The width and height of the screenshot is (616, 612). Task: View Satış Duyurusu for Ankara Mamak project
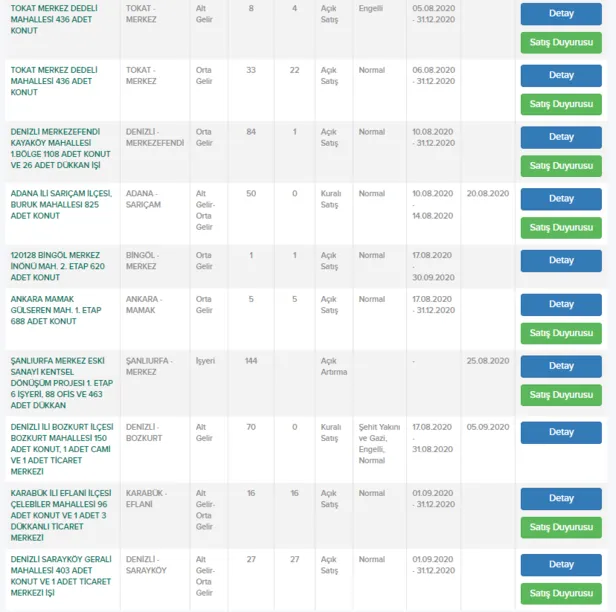pyautogui.click(x=561, y=333)
